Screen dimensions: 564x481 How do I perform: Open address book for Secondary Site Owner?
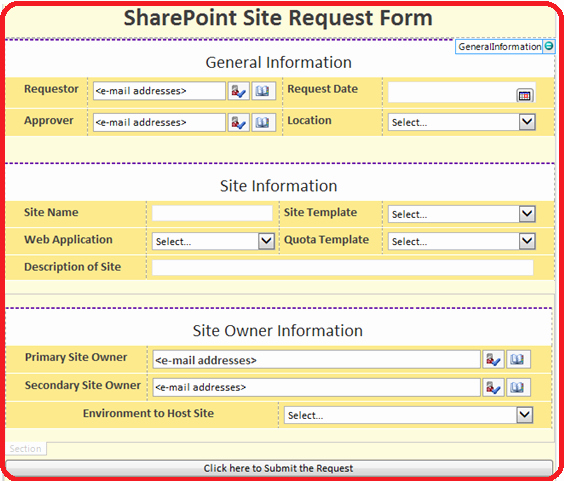point(518,387)
